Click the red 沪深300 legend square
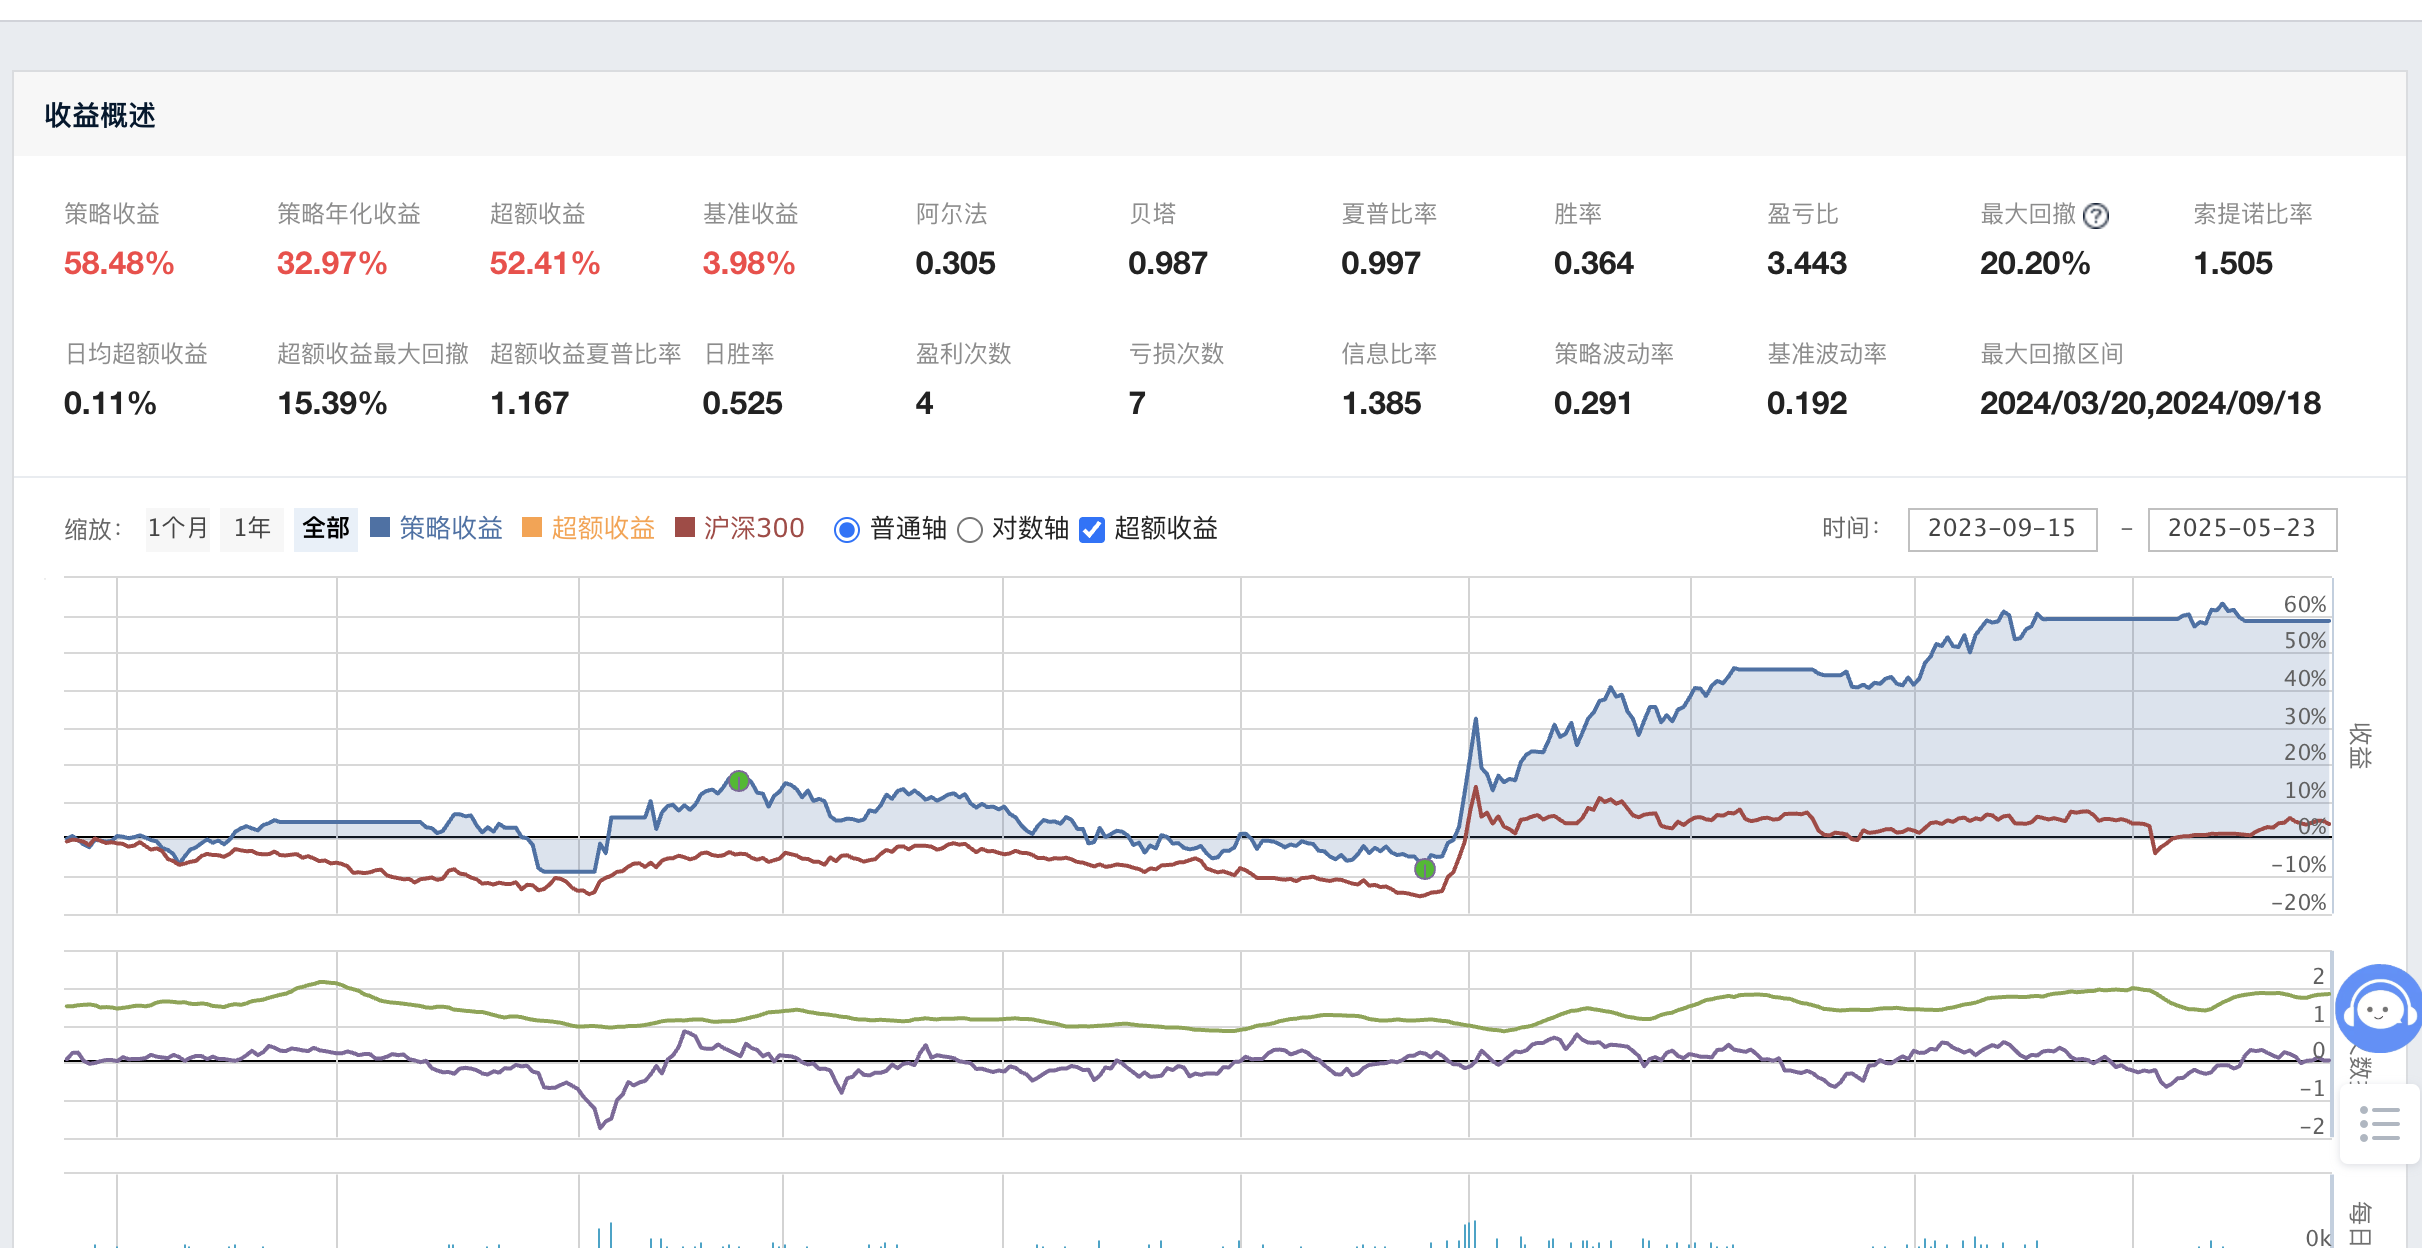 (685, 528)
